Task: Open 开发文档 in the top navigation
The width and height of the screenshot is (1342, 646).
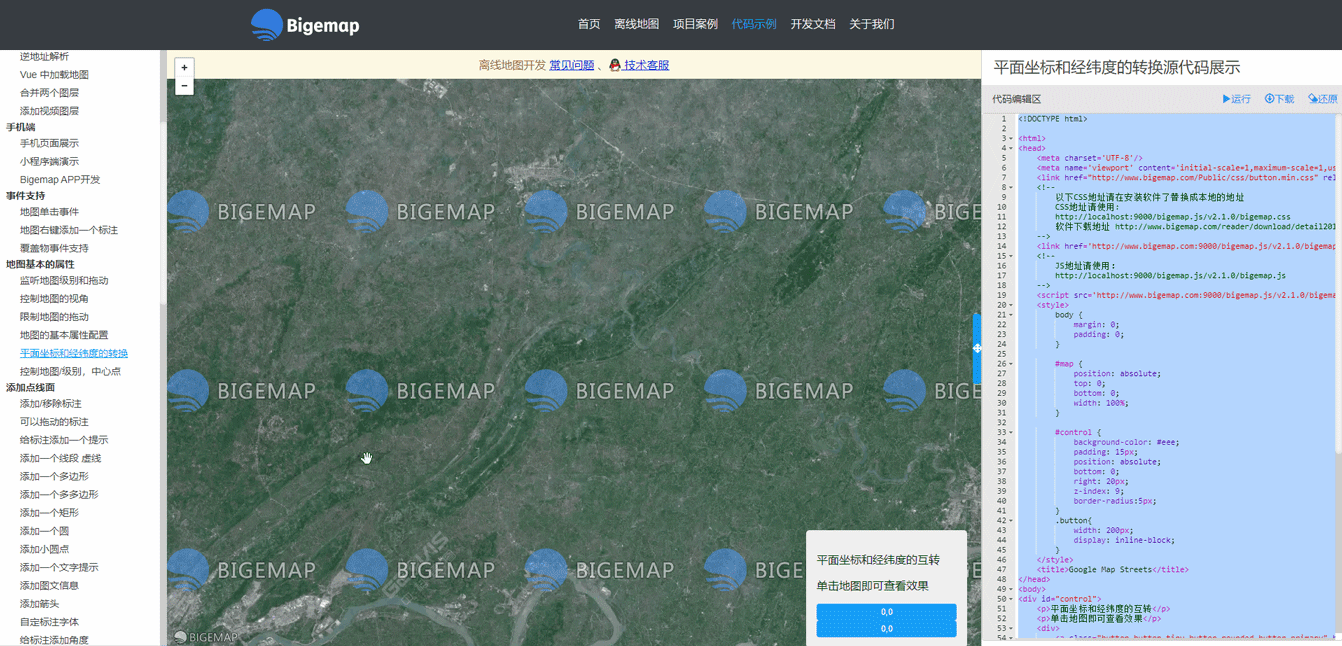Action: coord(813,24)
